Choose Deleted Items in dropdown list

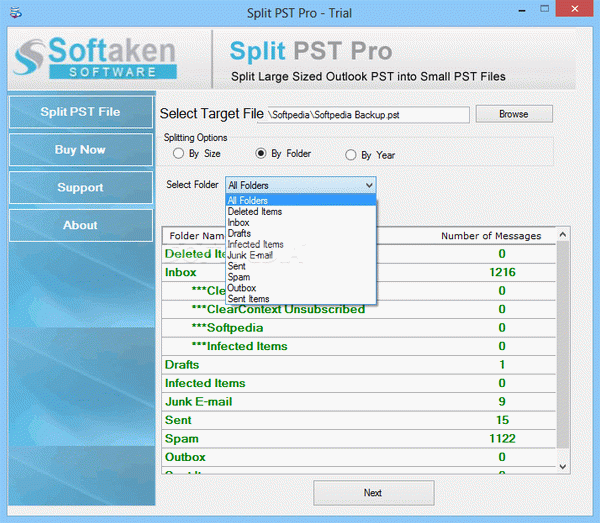click(301, 211)
